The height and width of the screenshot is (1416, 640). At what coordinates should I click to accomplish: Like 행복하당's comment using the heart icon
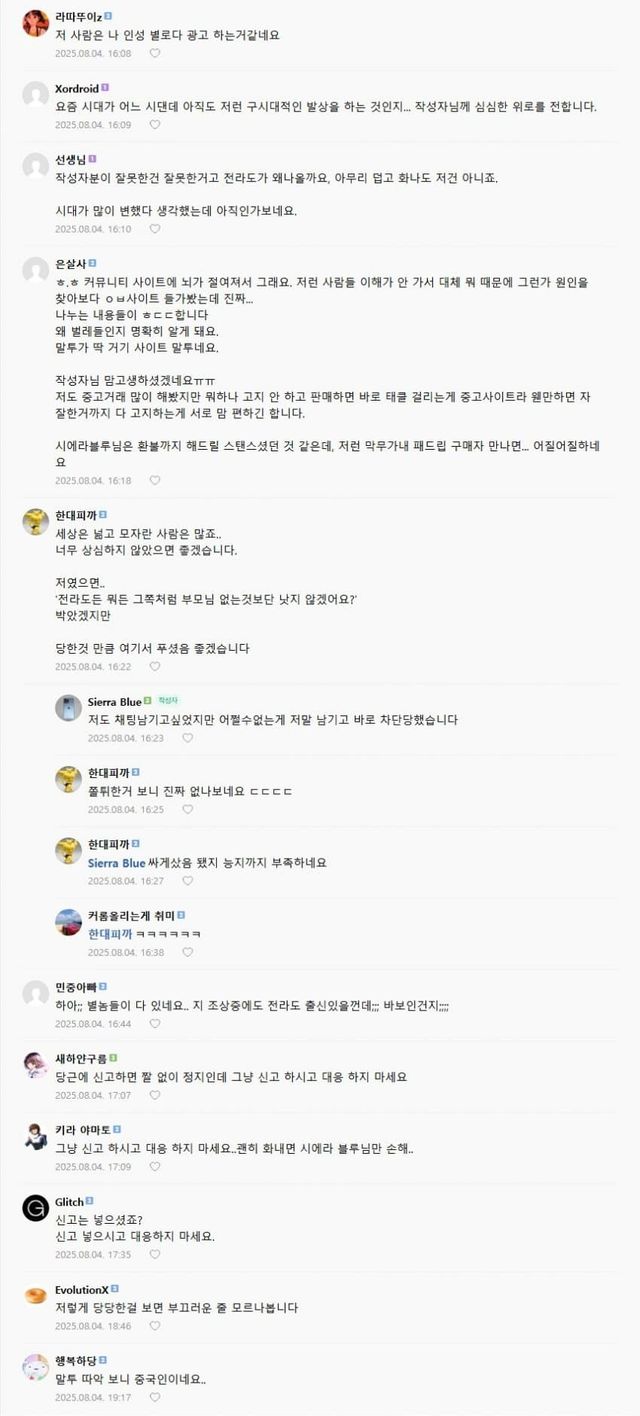(155, 1398)
